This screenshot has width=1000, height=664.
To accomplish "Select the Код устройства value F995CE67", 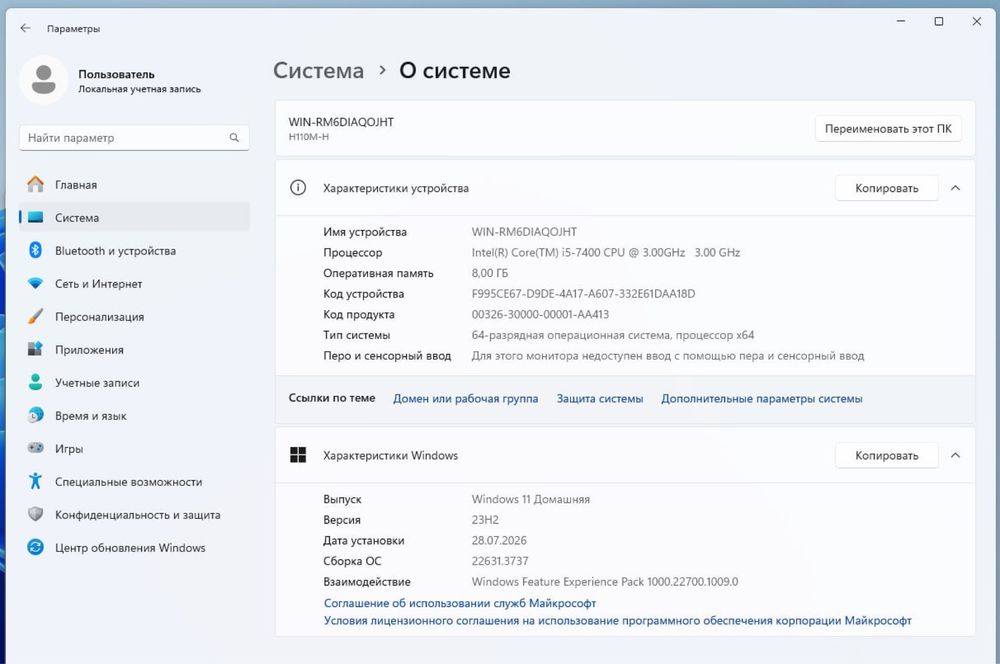I will tap(584, 294).
